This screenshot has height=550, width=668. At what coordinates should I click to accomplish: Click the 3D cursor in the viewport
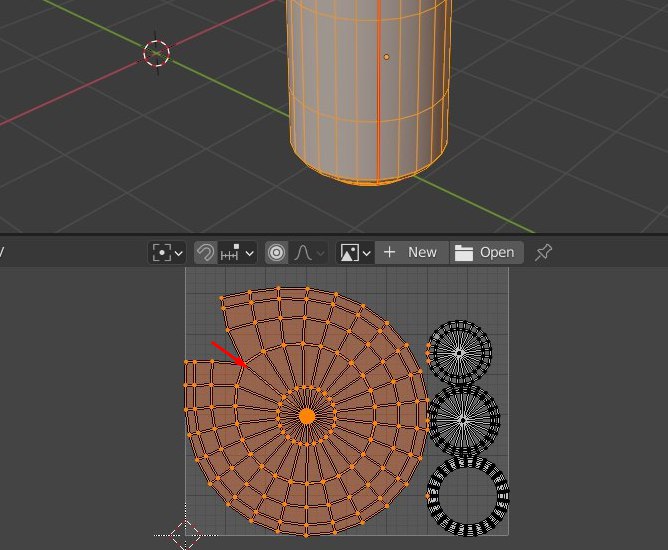[x=157, y=53]
